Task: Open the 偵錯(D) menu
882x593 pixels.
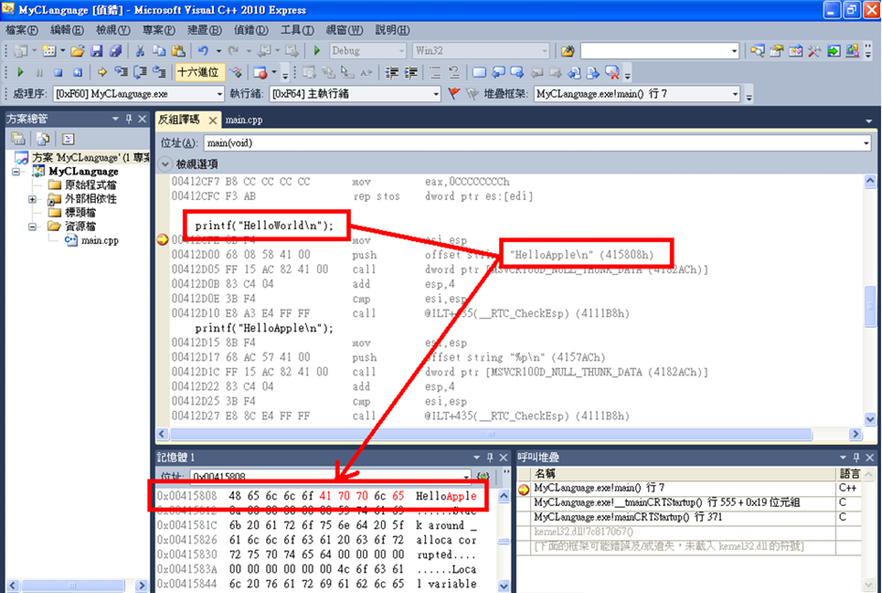Action: (251, 30)
